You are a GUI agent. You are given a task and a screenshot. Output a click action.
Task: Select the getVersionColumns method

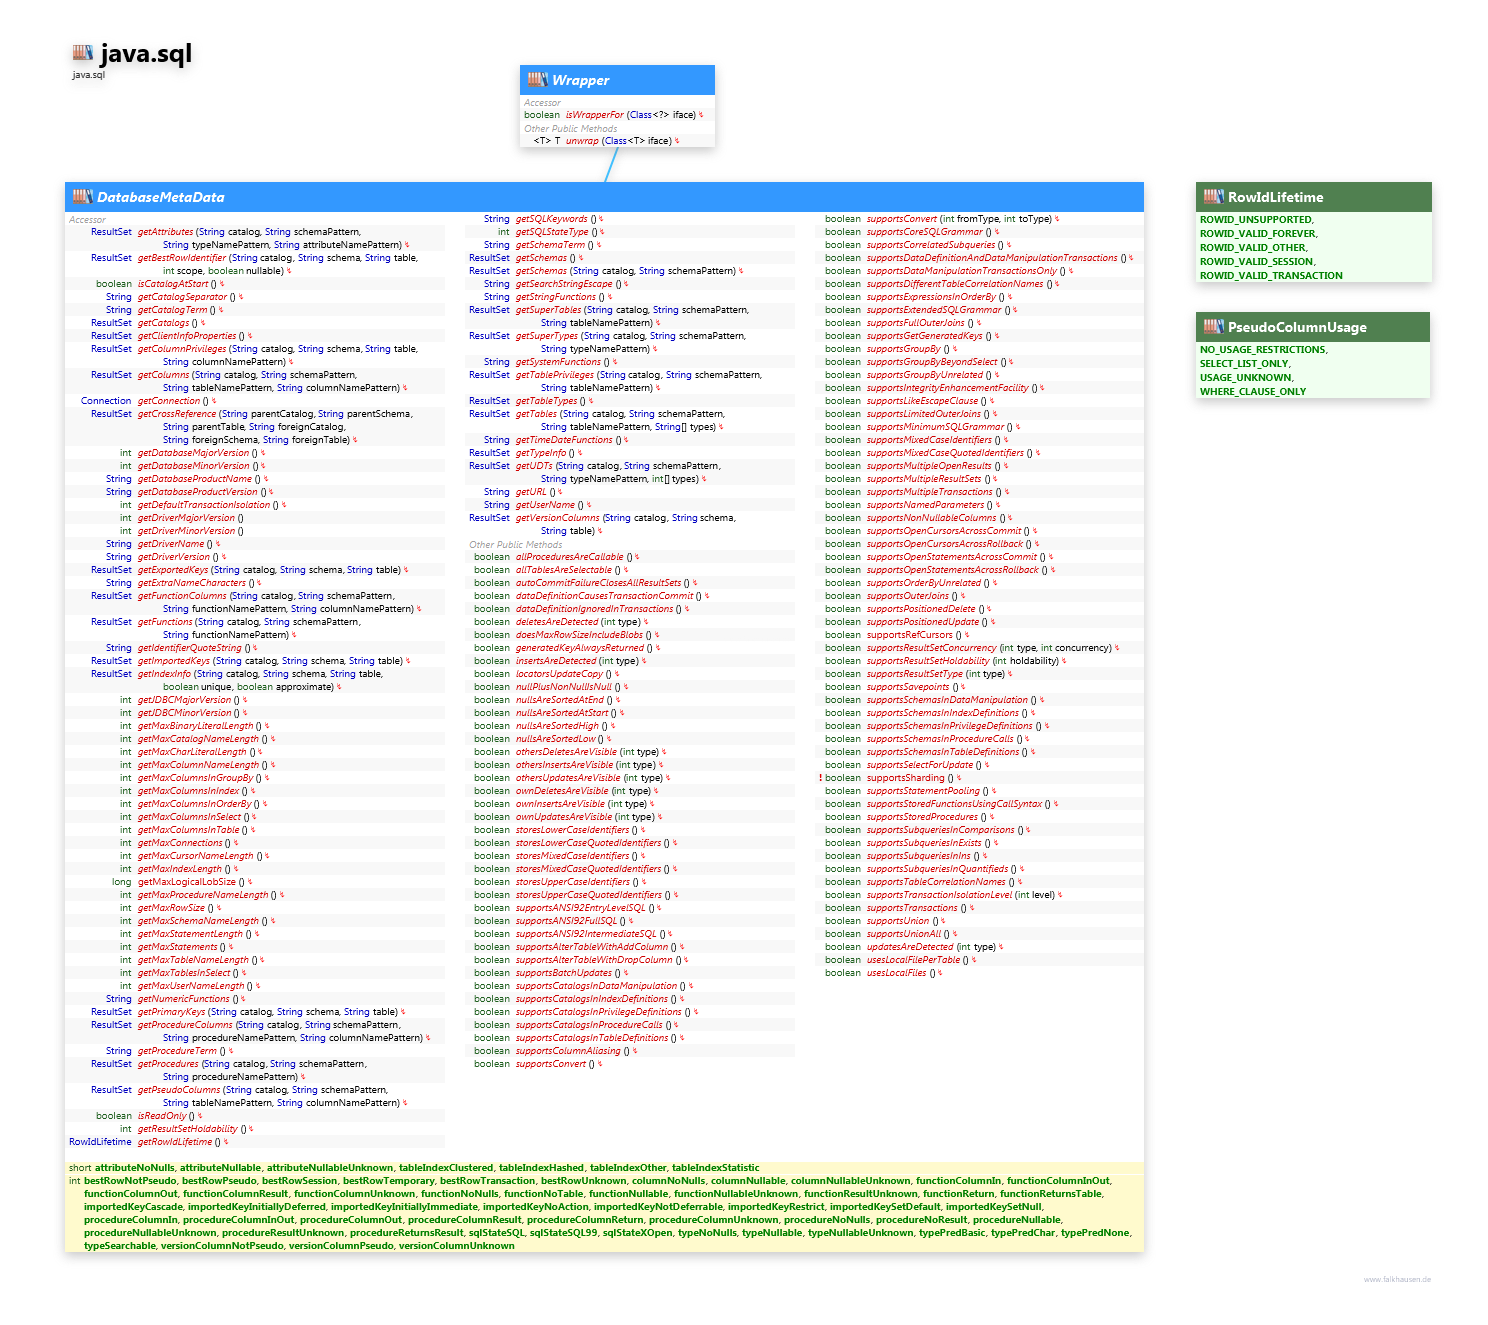[x=557, y=518]
